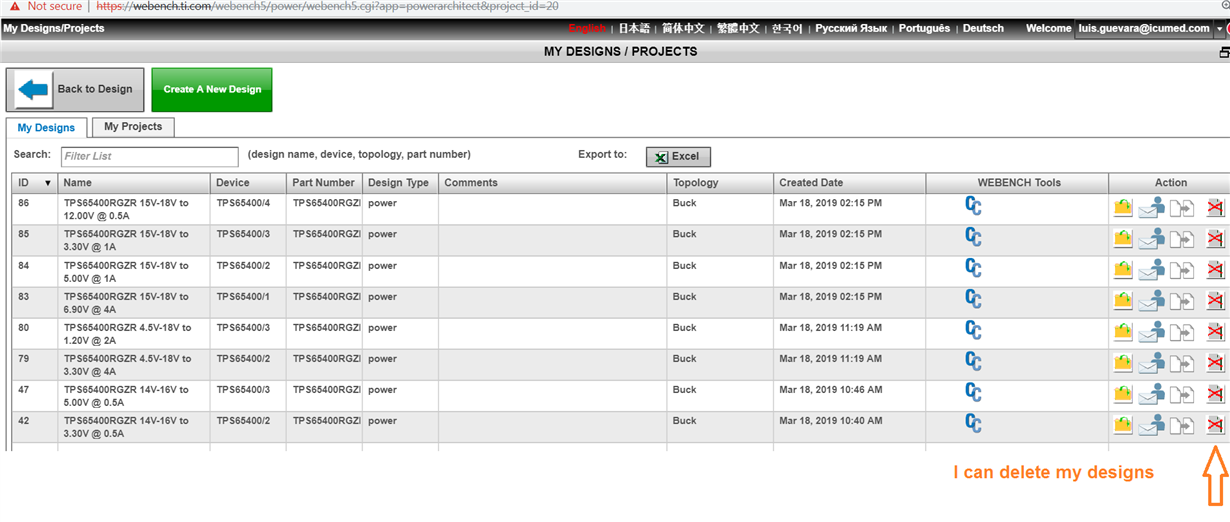Delete design 84 with the red X icon

(1215, 270)
